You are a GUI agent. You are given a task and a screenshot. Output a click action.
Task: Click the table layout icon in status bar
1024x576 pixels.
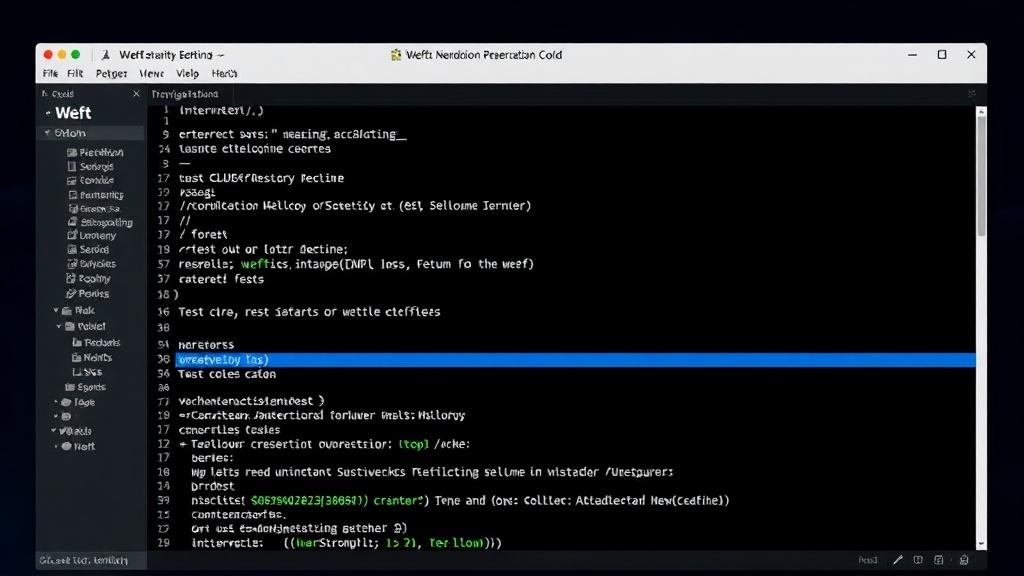pos(938,560)
